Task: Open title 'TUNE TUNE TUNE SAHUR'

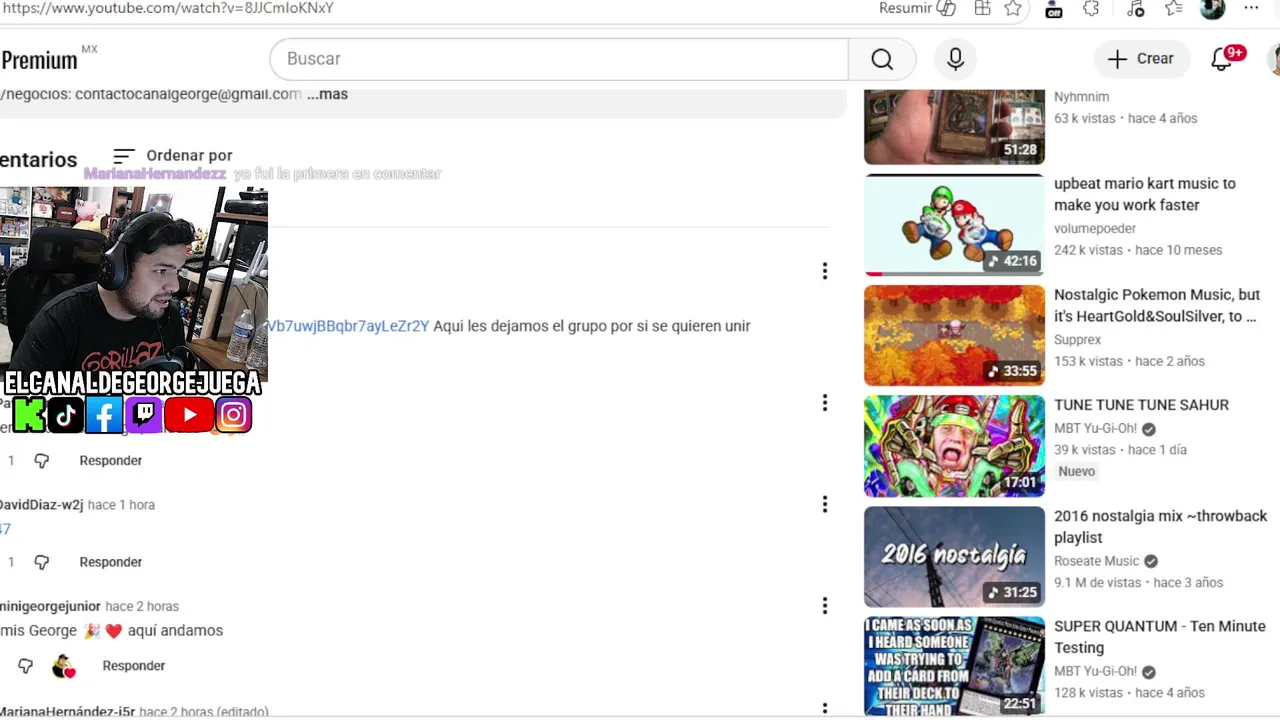Action: click(x=1141, y=405)
